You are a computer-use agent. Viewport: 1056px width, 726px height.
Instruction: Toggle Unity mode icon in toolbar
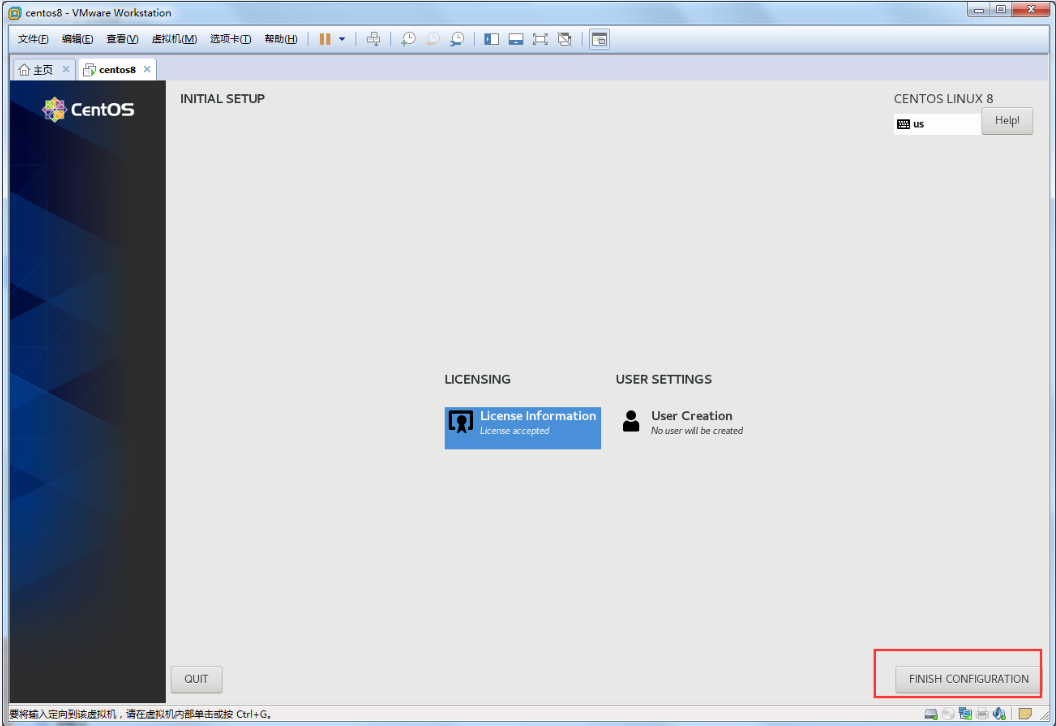click(x=565, y=39)
